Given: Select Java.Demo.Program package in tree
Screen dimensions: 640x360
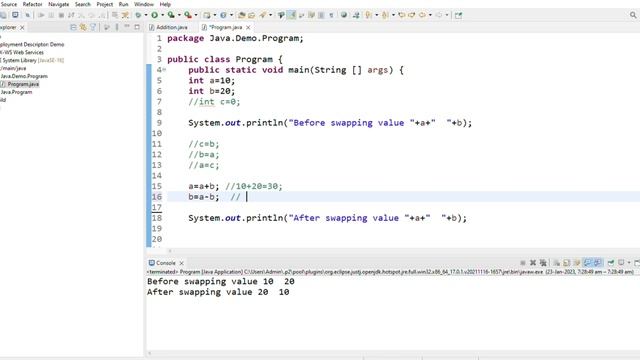Looking at the screenshot, I should 24,76.
